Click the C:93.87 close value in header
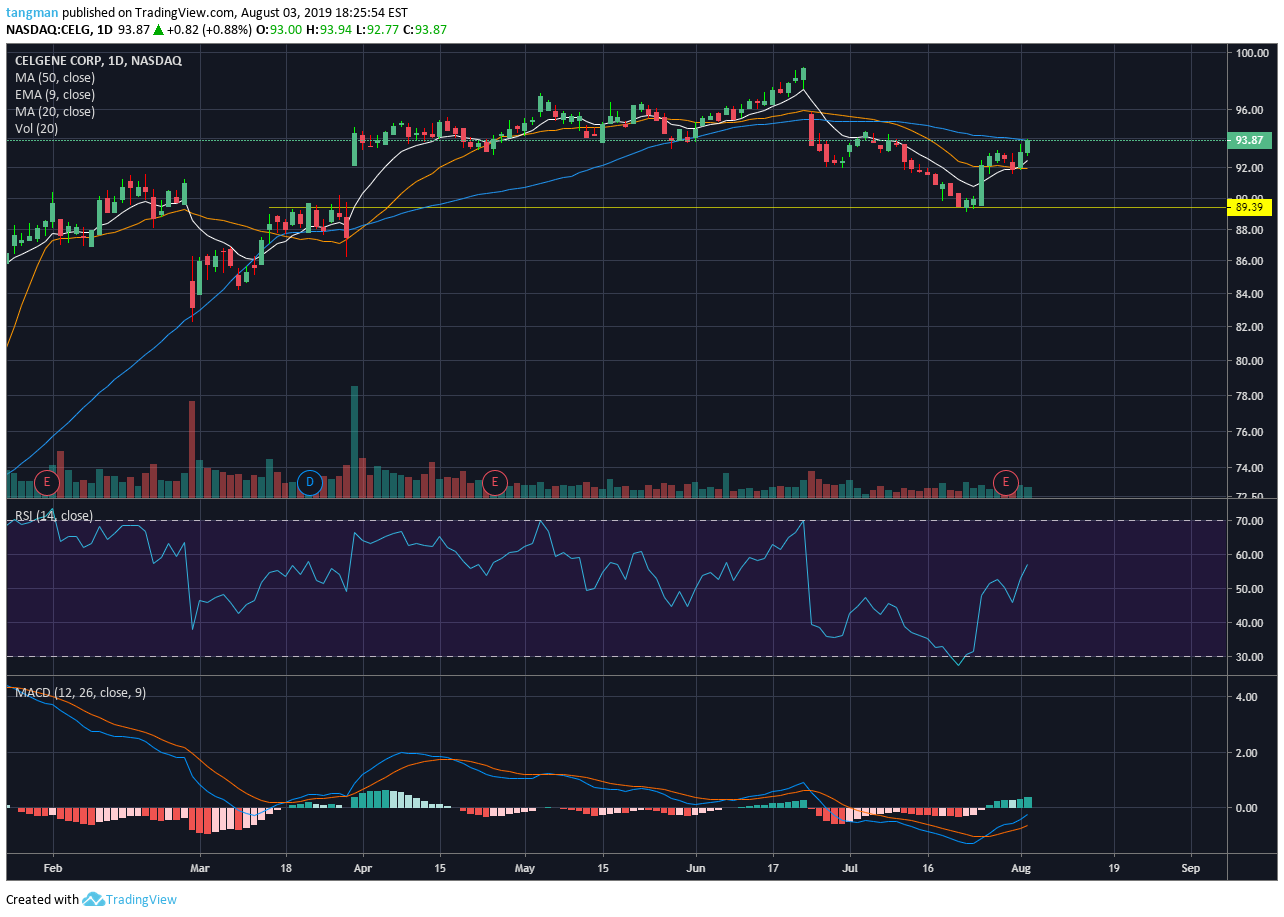 coord(425,30)
